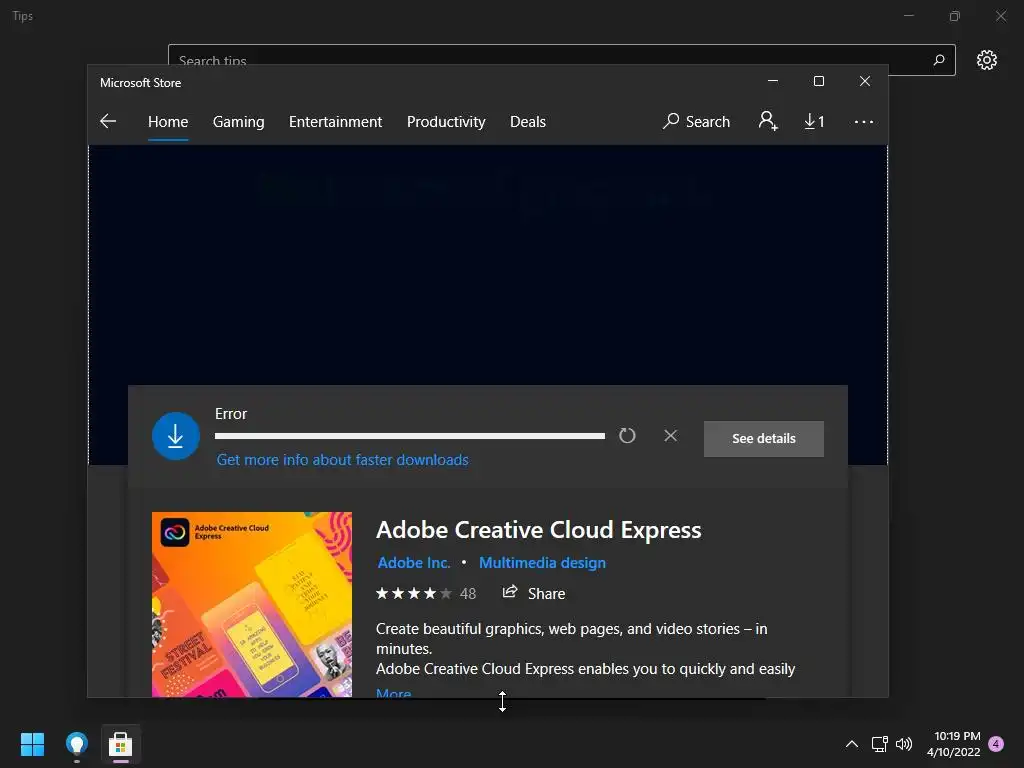
Task: Open clock and date in taskbar
Action: click(x=953, y=744)
